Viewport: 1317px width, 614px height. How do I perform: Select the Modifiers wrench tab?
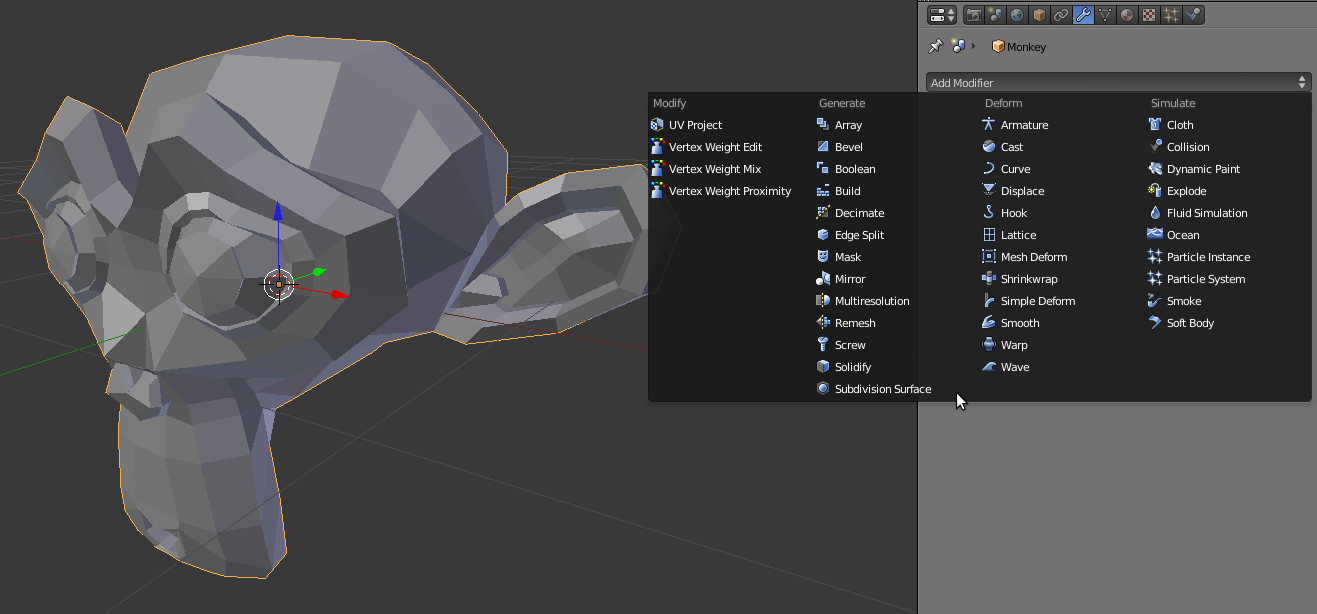point(1083,15)
